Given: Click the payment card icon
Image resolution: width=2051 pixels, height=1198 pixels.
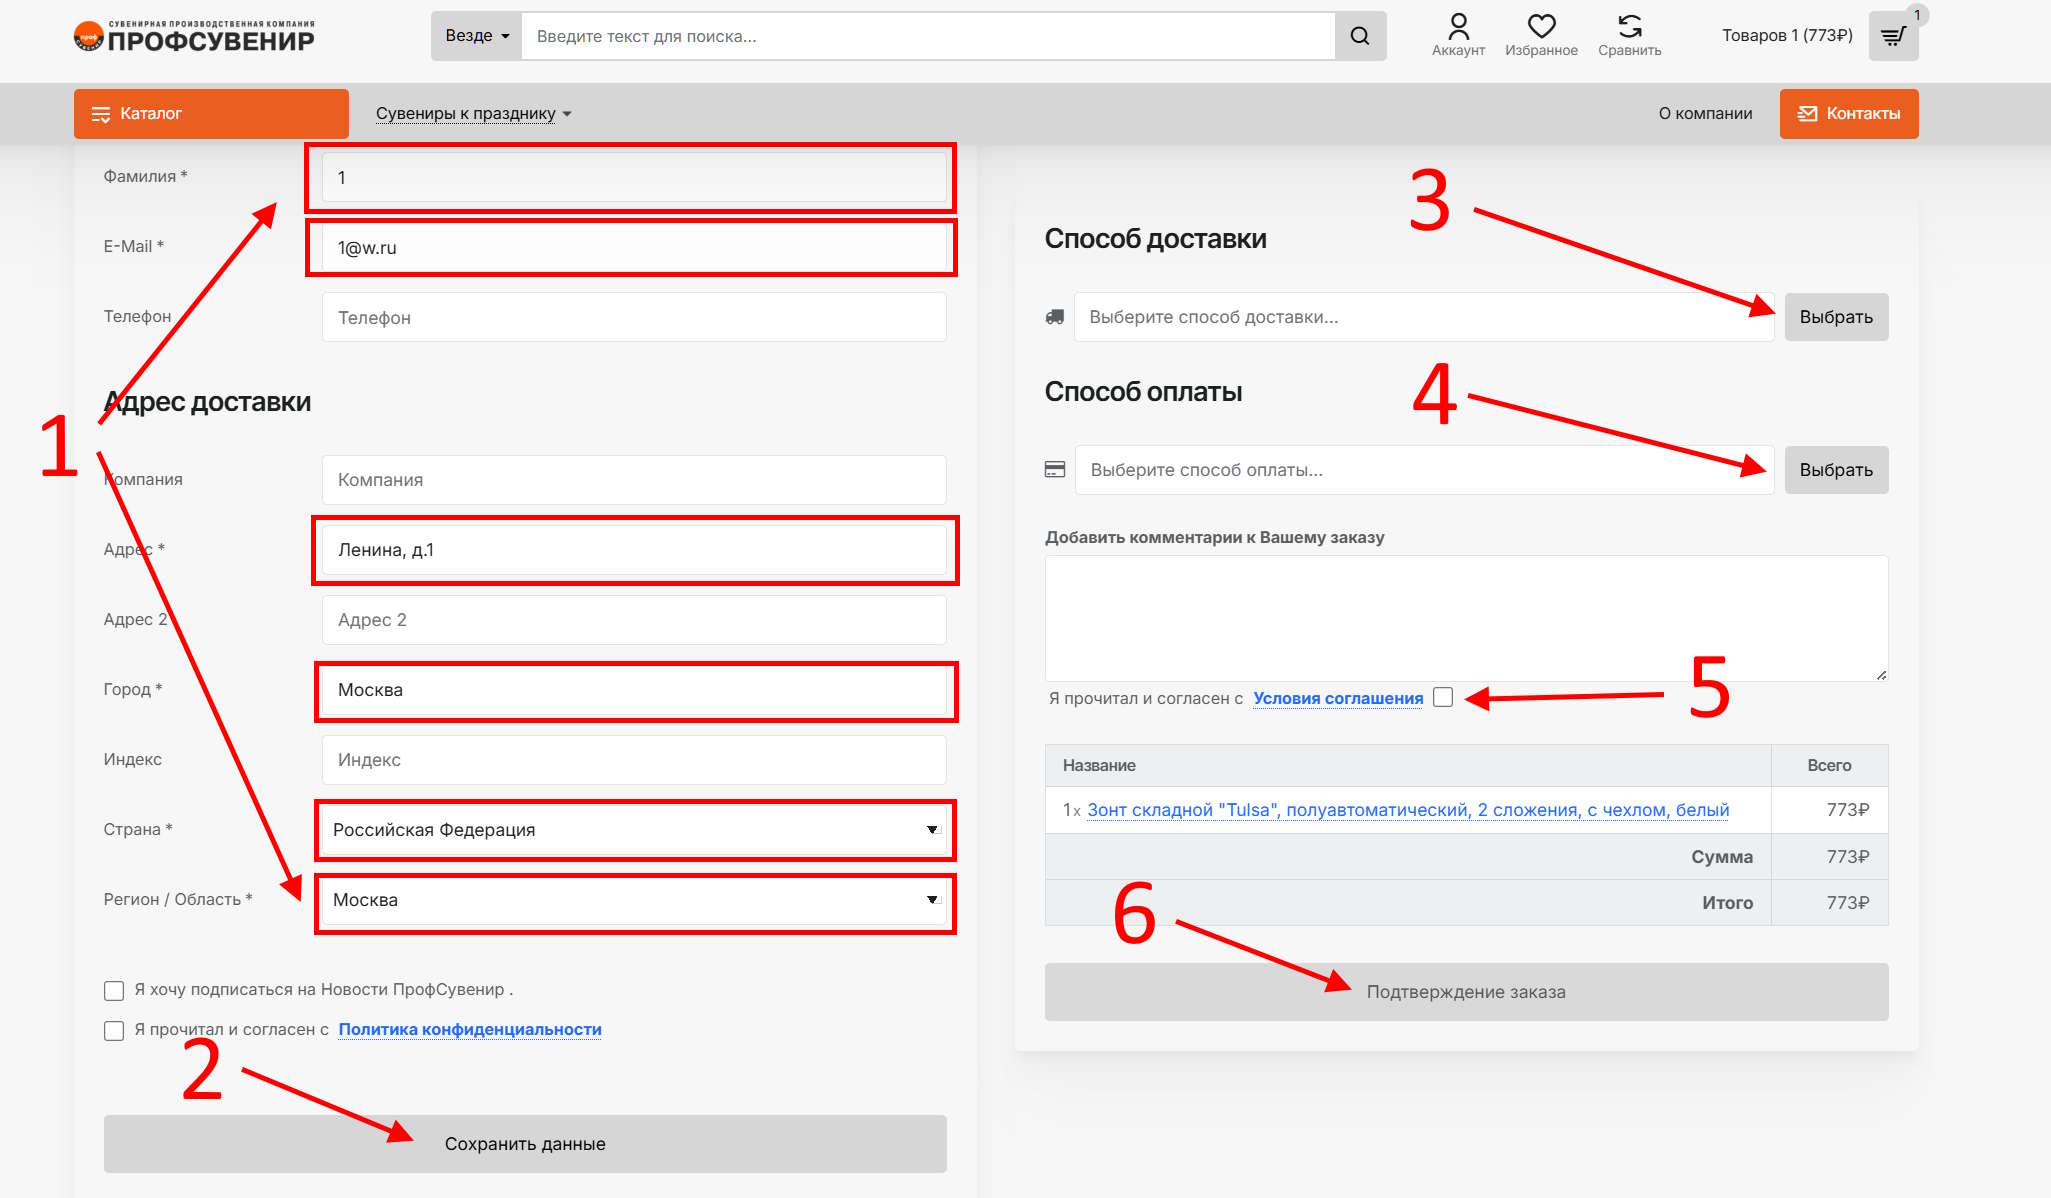Looking at the screenshot, I should [1055, 470].
